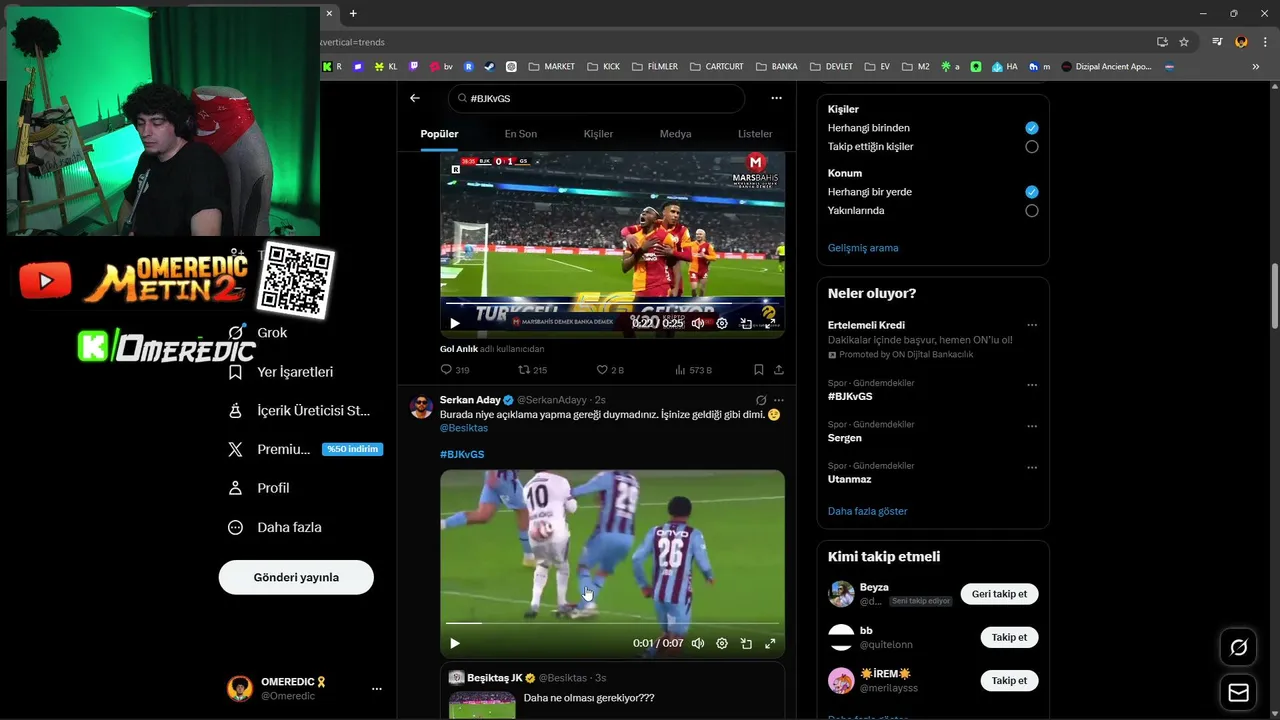Open the floating Grok button

click(x=1238, y=648)
